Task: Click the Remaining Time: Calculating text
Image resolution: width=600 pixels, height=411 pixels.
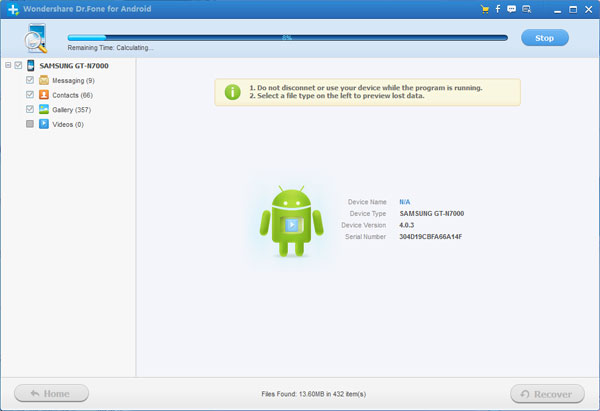Action: pos(110,48)
